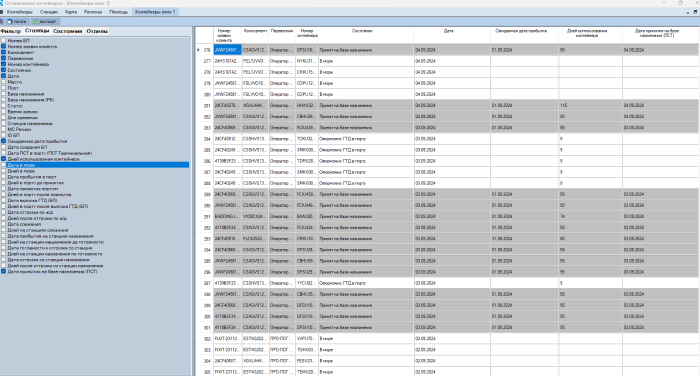Enable the Место column checkbox
700x376 pixels.
click(4, 82)
